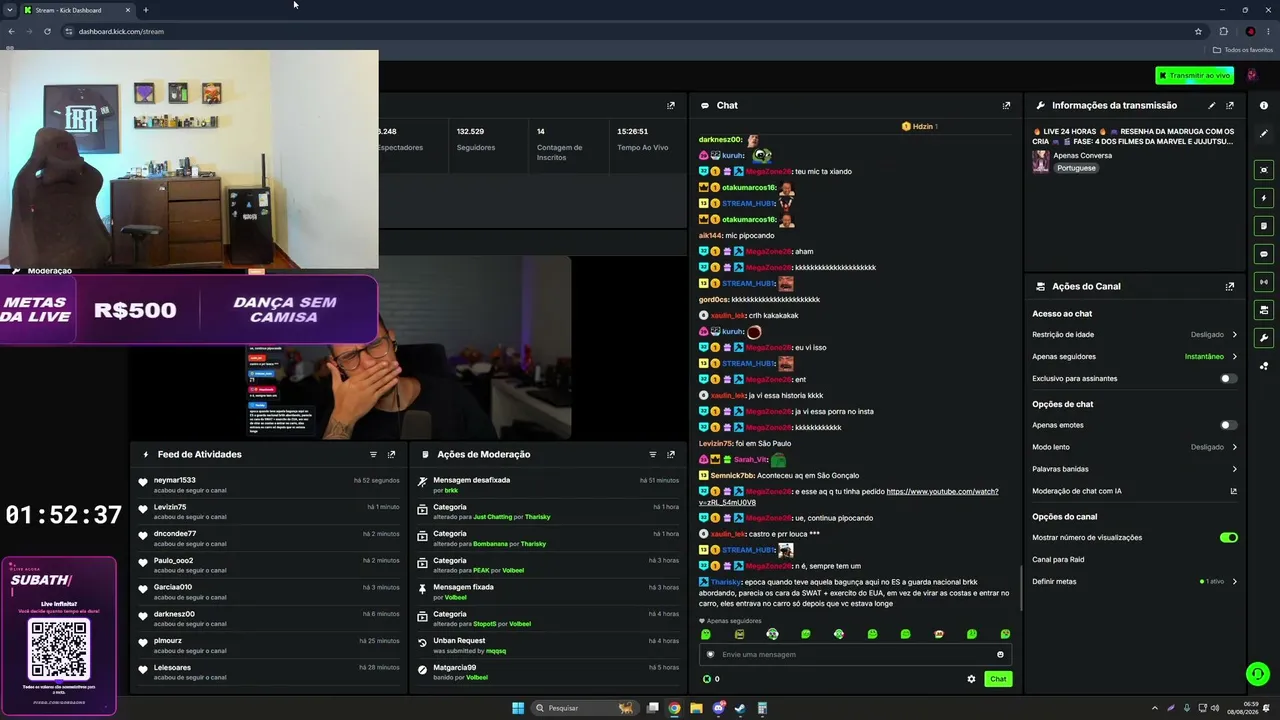Open the broadcast signal sidebar icon

(x=1264, y=282)
